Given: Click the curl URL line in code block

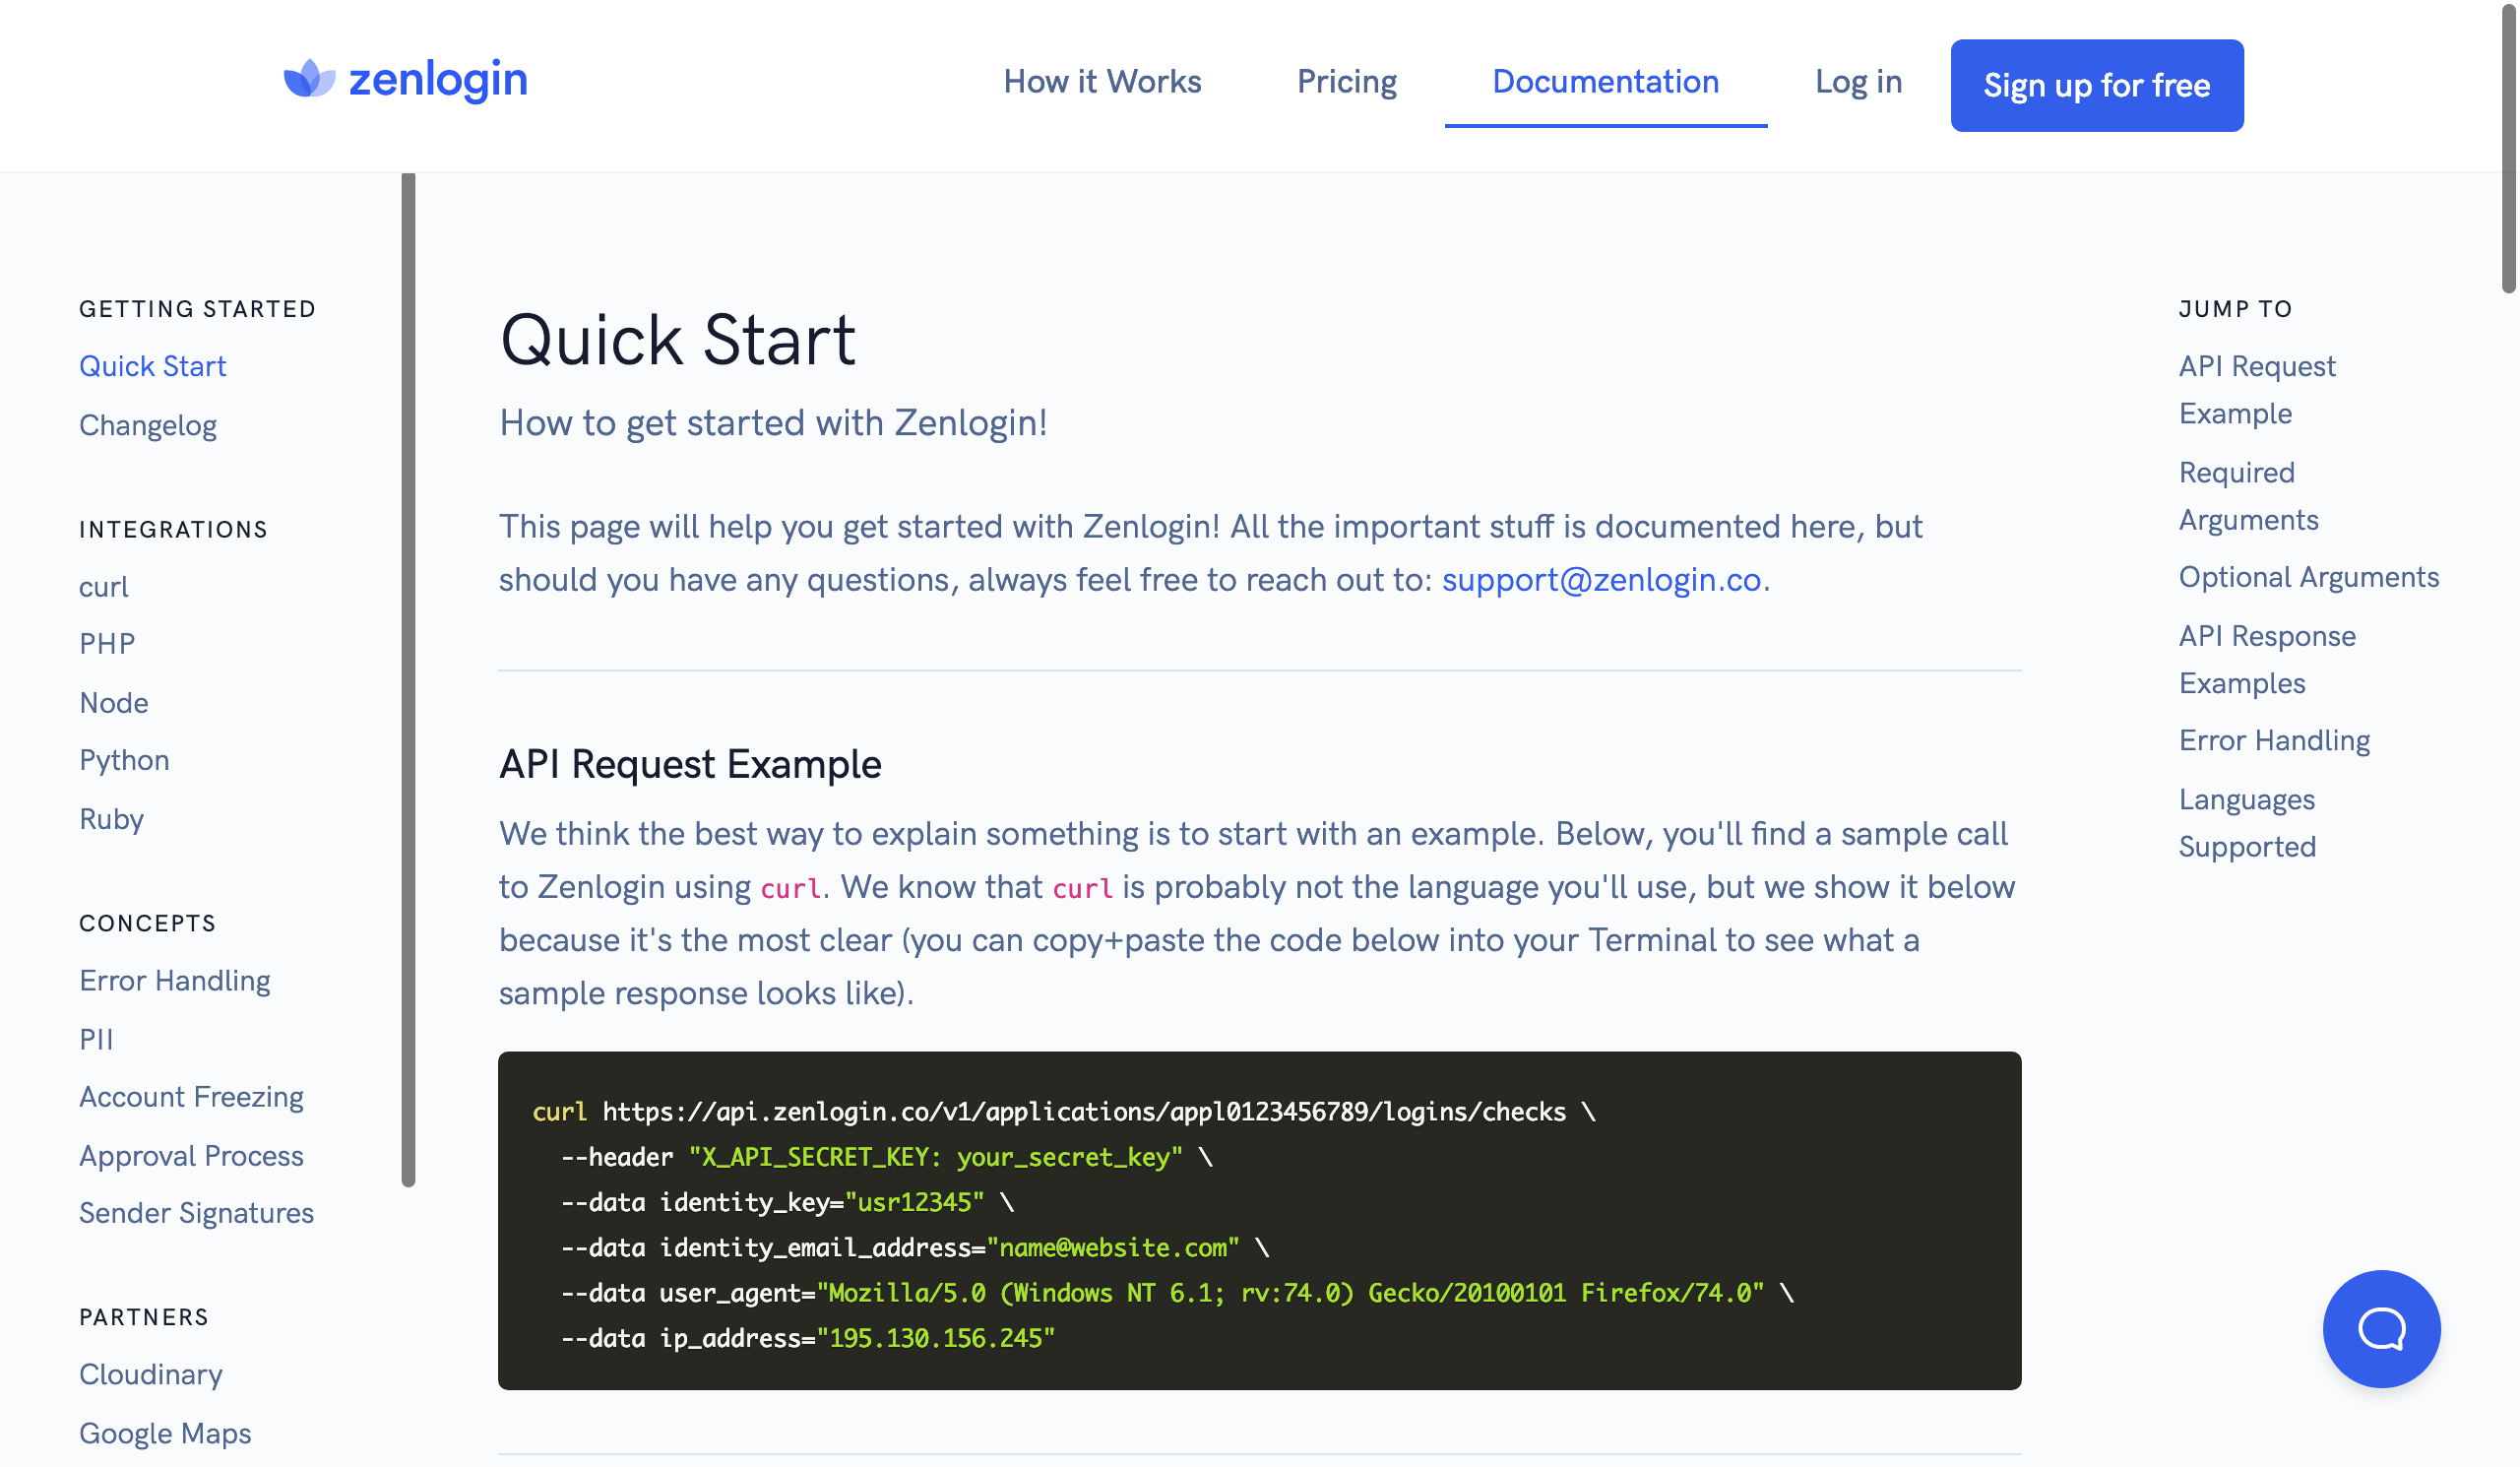Looking at the screenshot, I should coord(1064,1111).
